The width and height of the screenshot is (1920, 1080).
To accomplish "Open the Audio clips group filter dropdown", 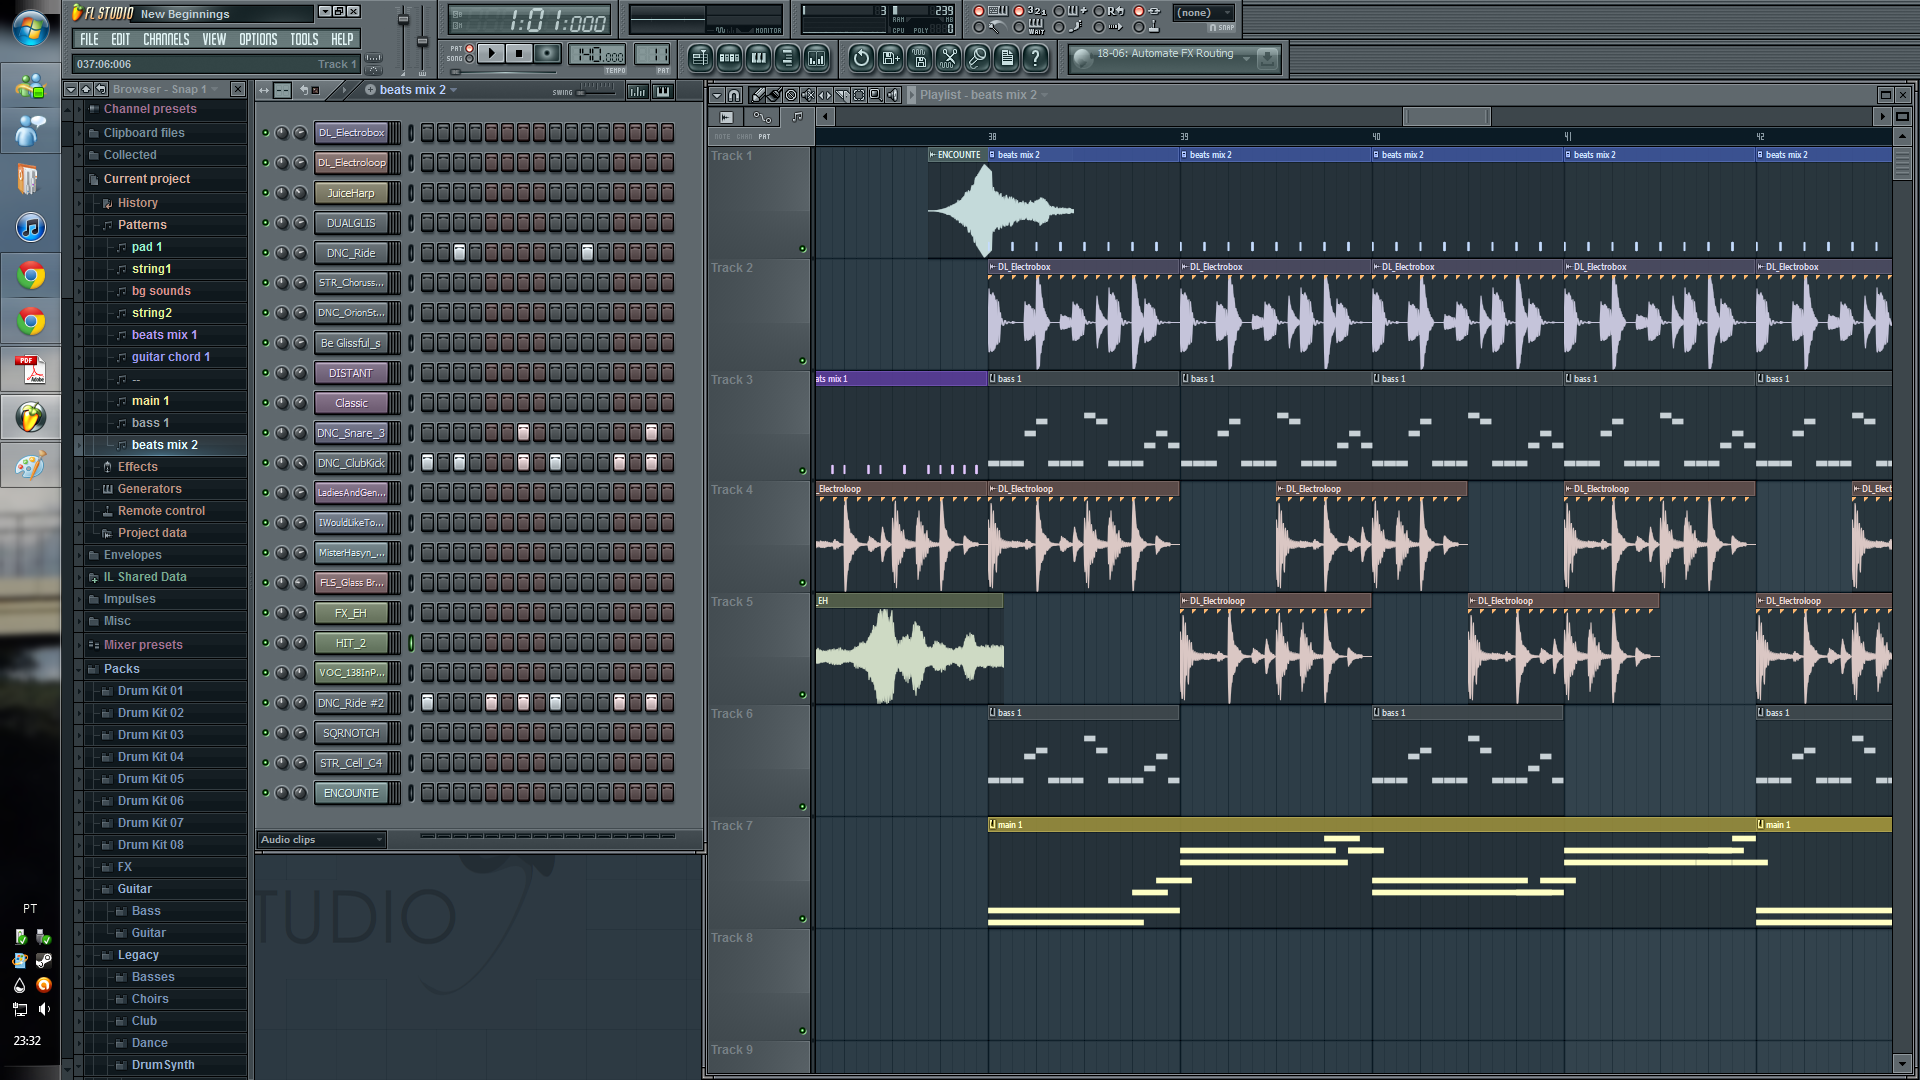I will (x=321, y=840).
